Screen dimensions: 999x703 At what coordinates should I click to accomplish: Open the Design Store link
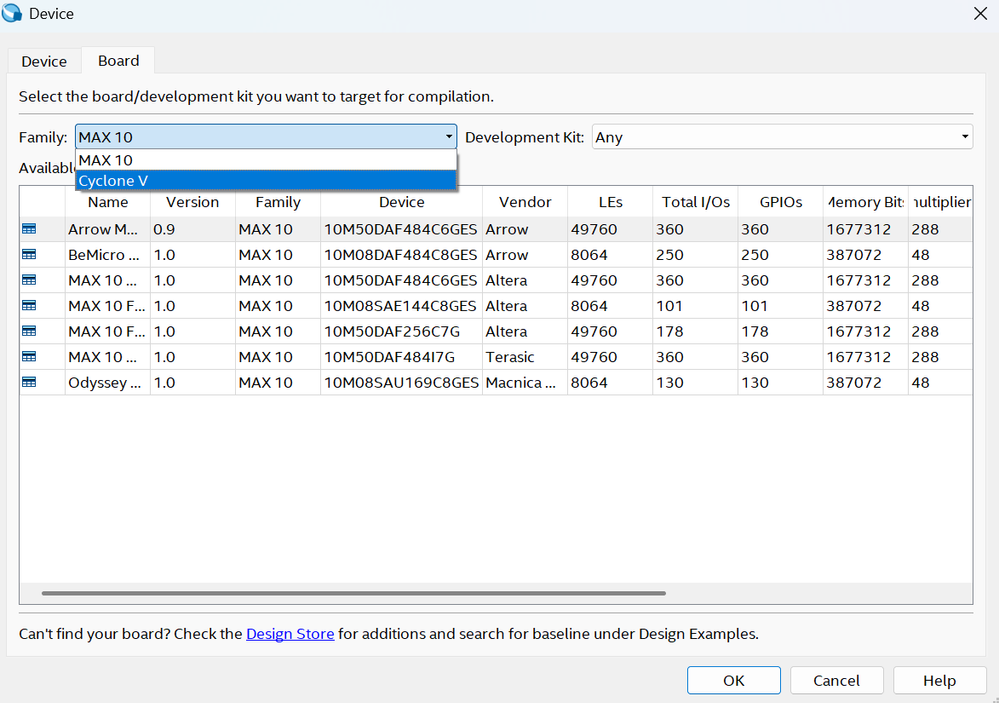coord(290,633)
